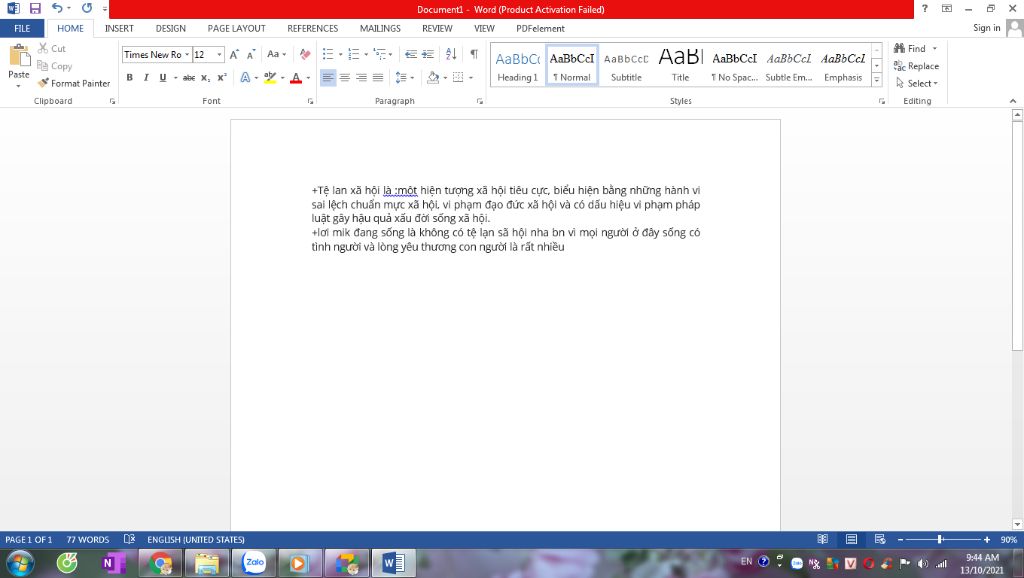Go to the REFERENCES tab

pos(313,28)
